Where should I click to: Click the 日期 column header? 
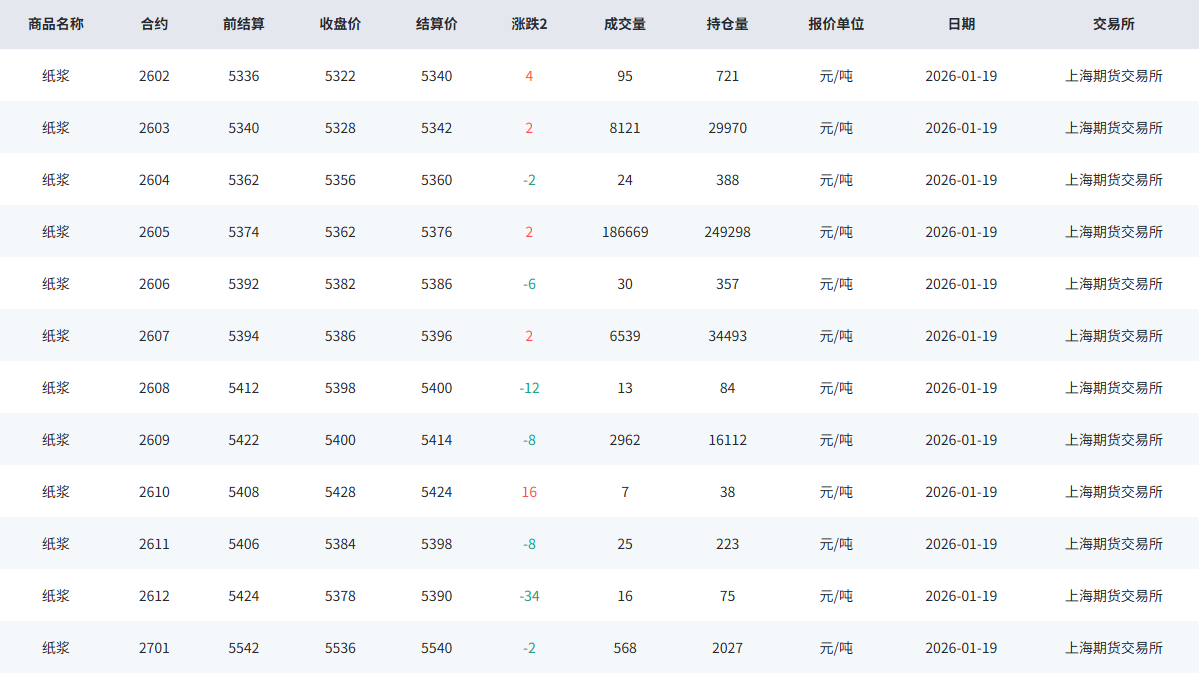click(x=961, y=24)
